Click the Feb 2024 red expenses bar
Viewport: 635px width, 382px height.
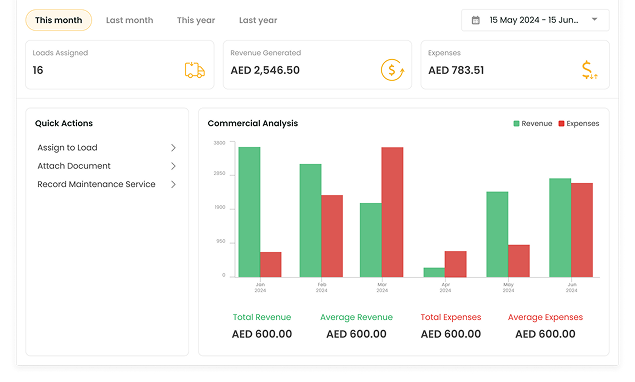332,236
